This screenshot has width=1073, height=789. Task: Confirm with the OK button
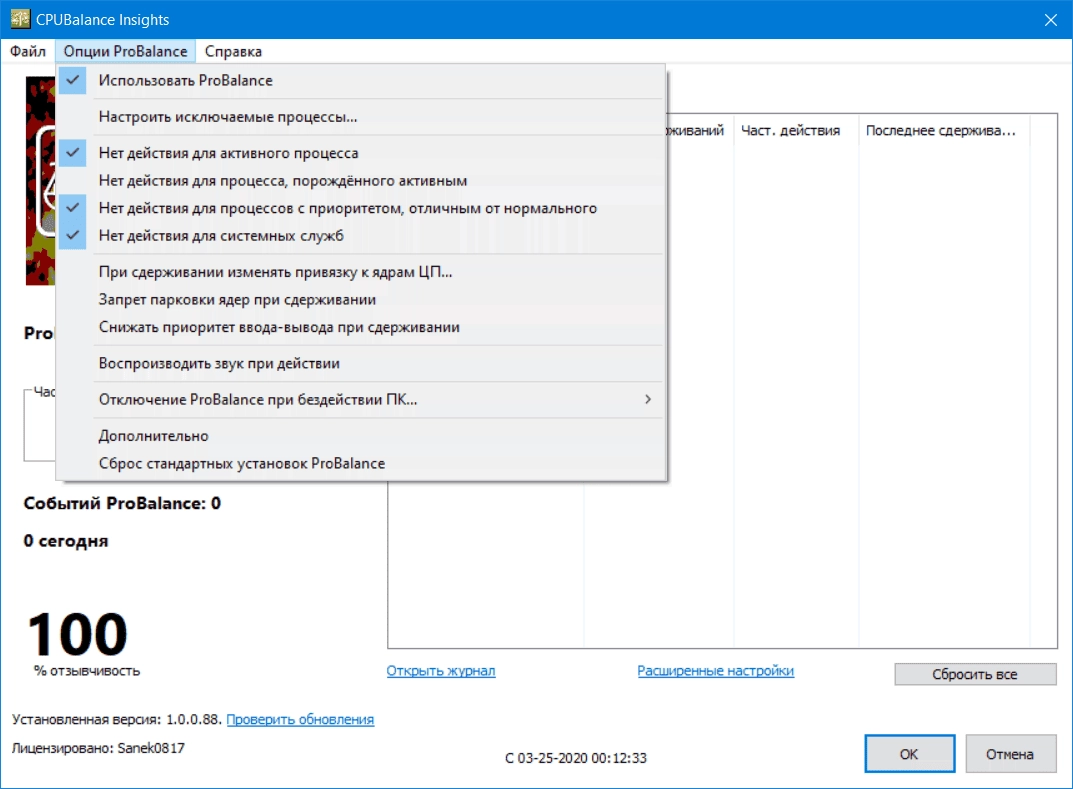tap(909, 754)
